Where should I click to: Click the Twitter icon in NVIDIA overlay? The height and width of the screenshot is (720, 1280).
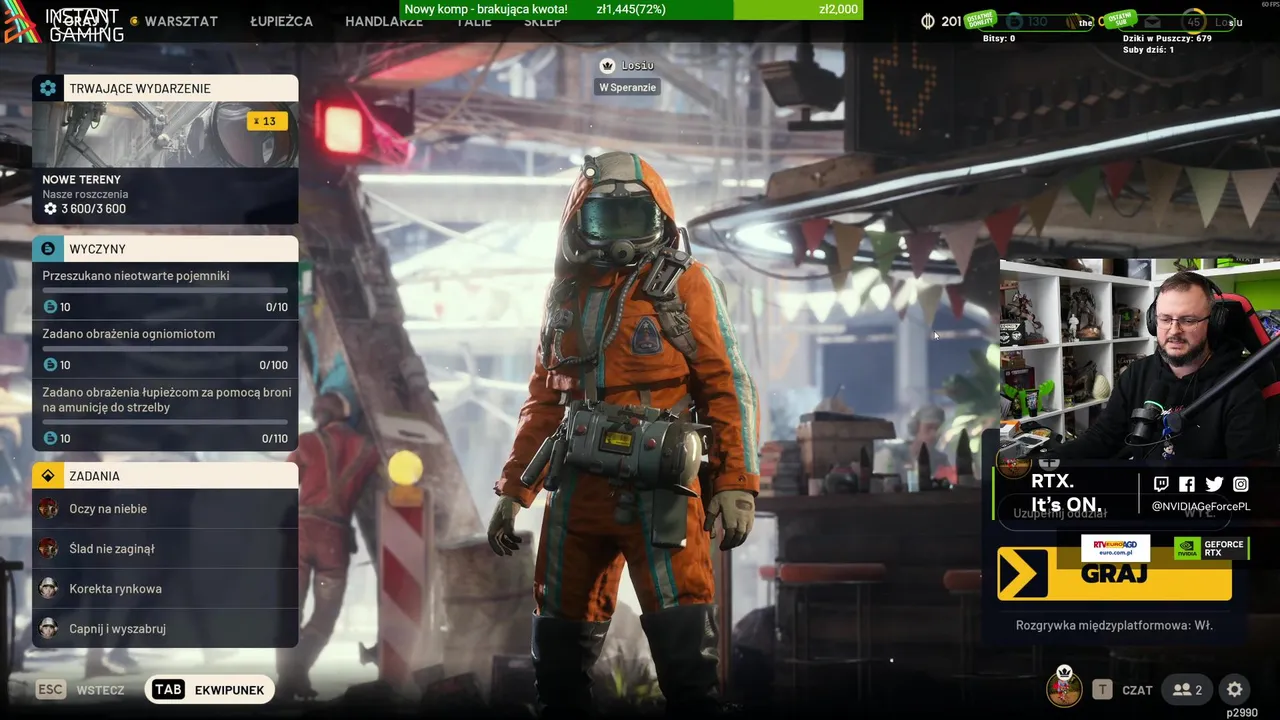pos(1214,484)
